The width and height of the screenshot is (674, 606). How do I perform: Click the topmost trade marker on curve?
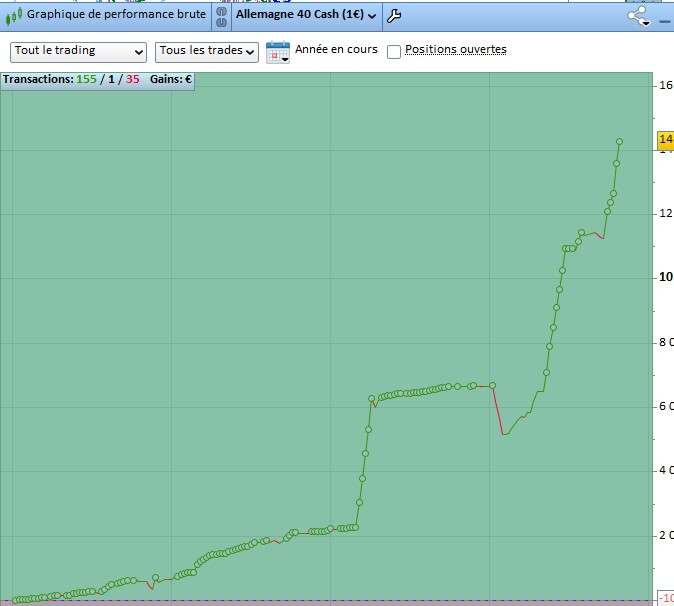point(619,141)
